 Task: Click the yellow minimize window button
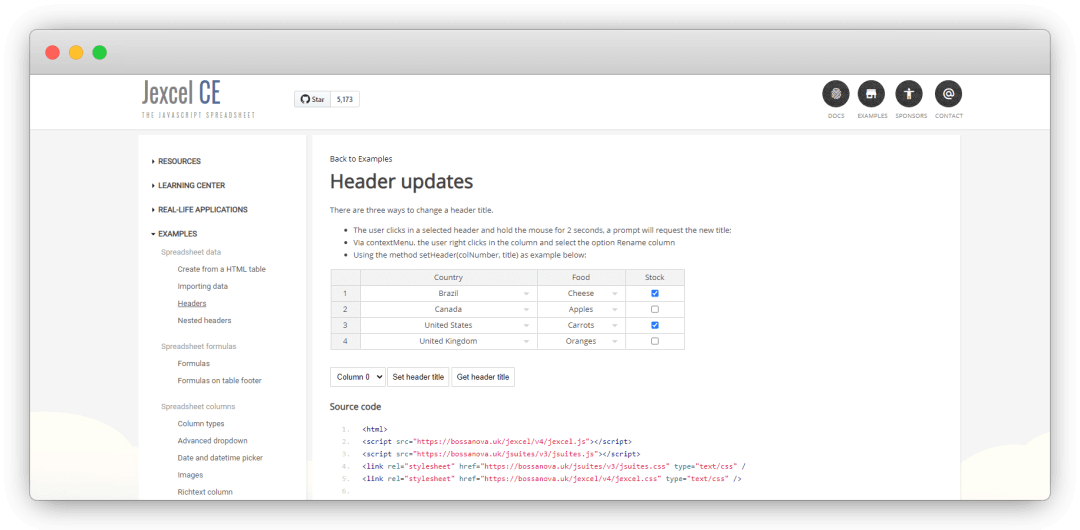tap(76, 52)
